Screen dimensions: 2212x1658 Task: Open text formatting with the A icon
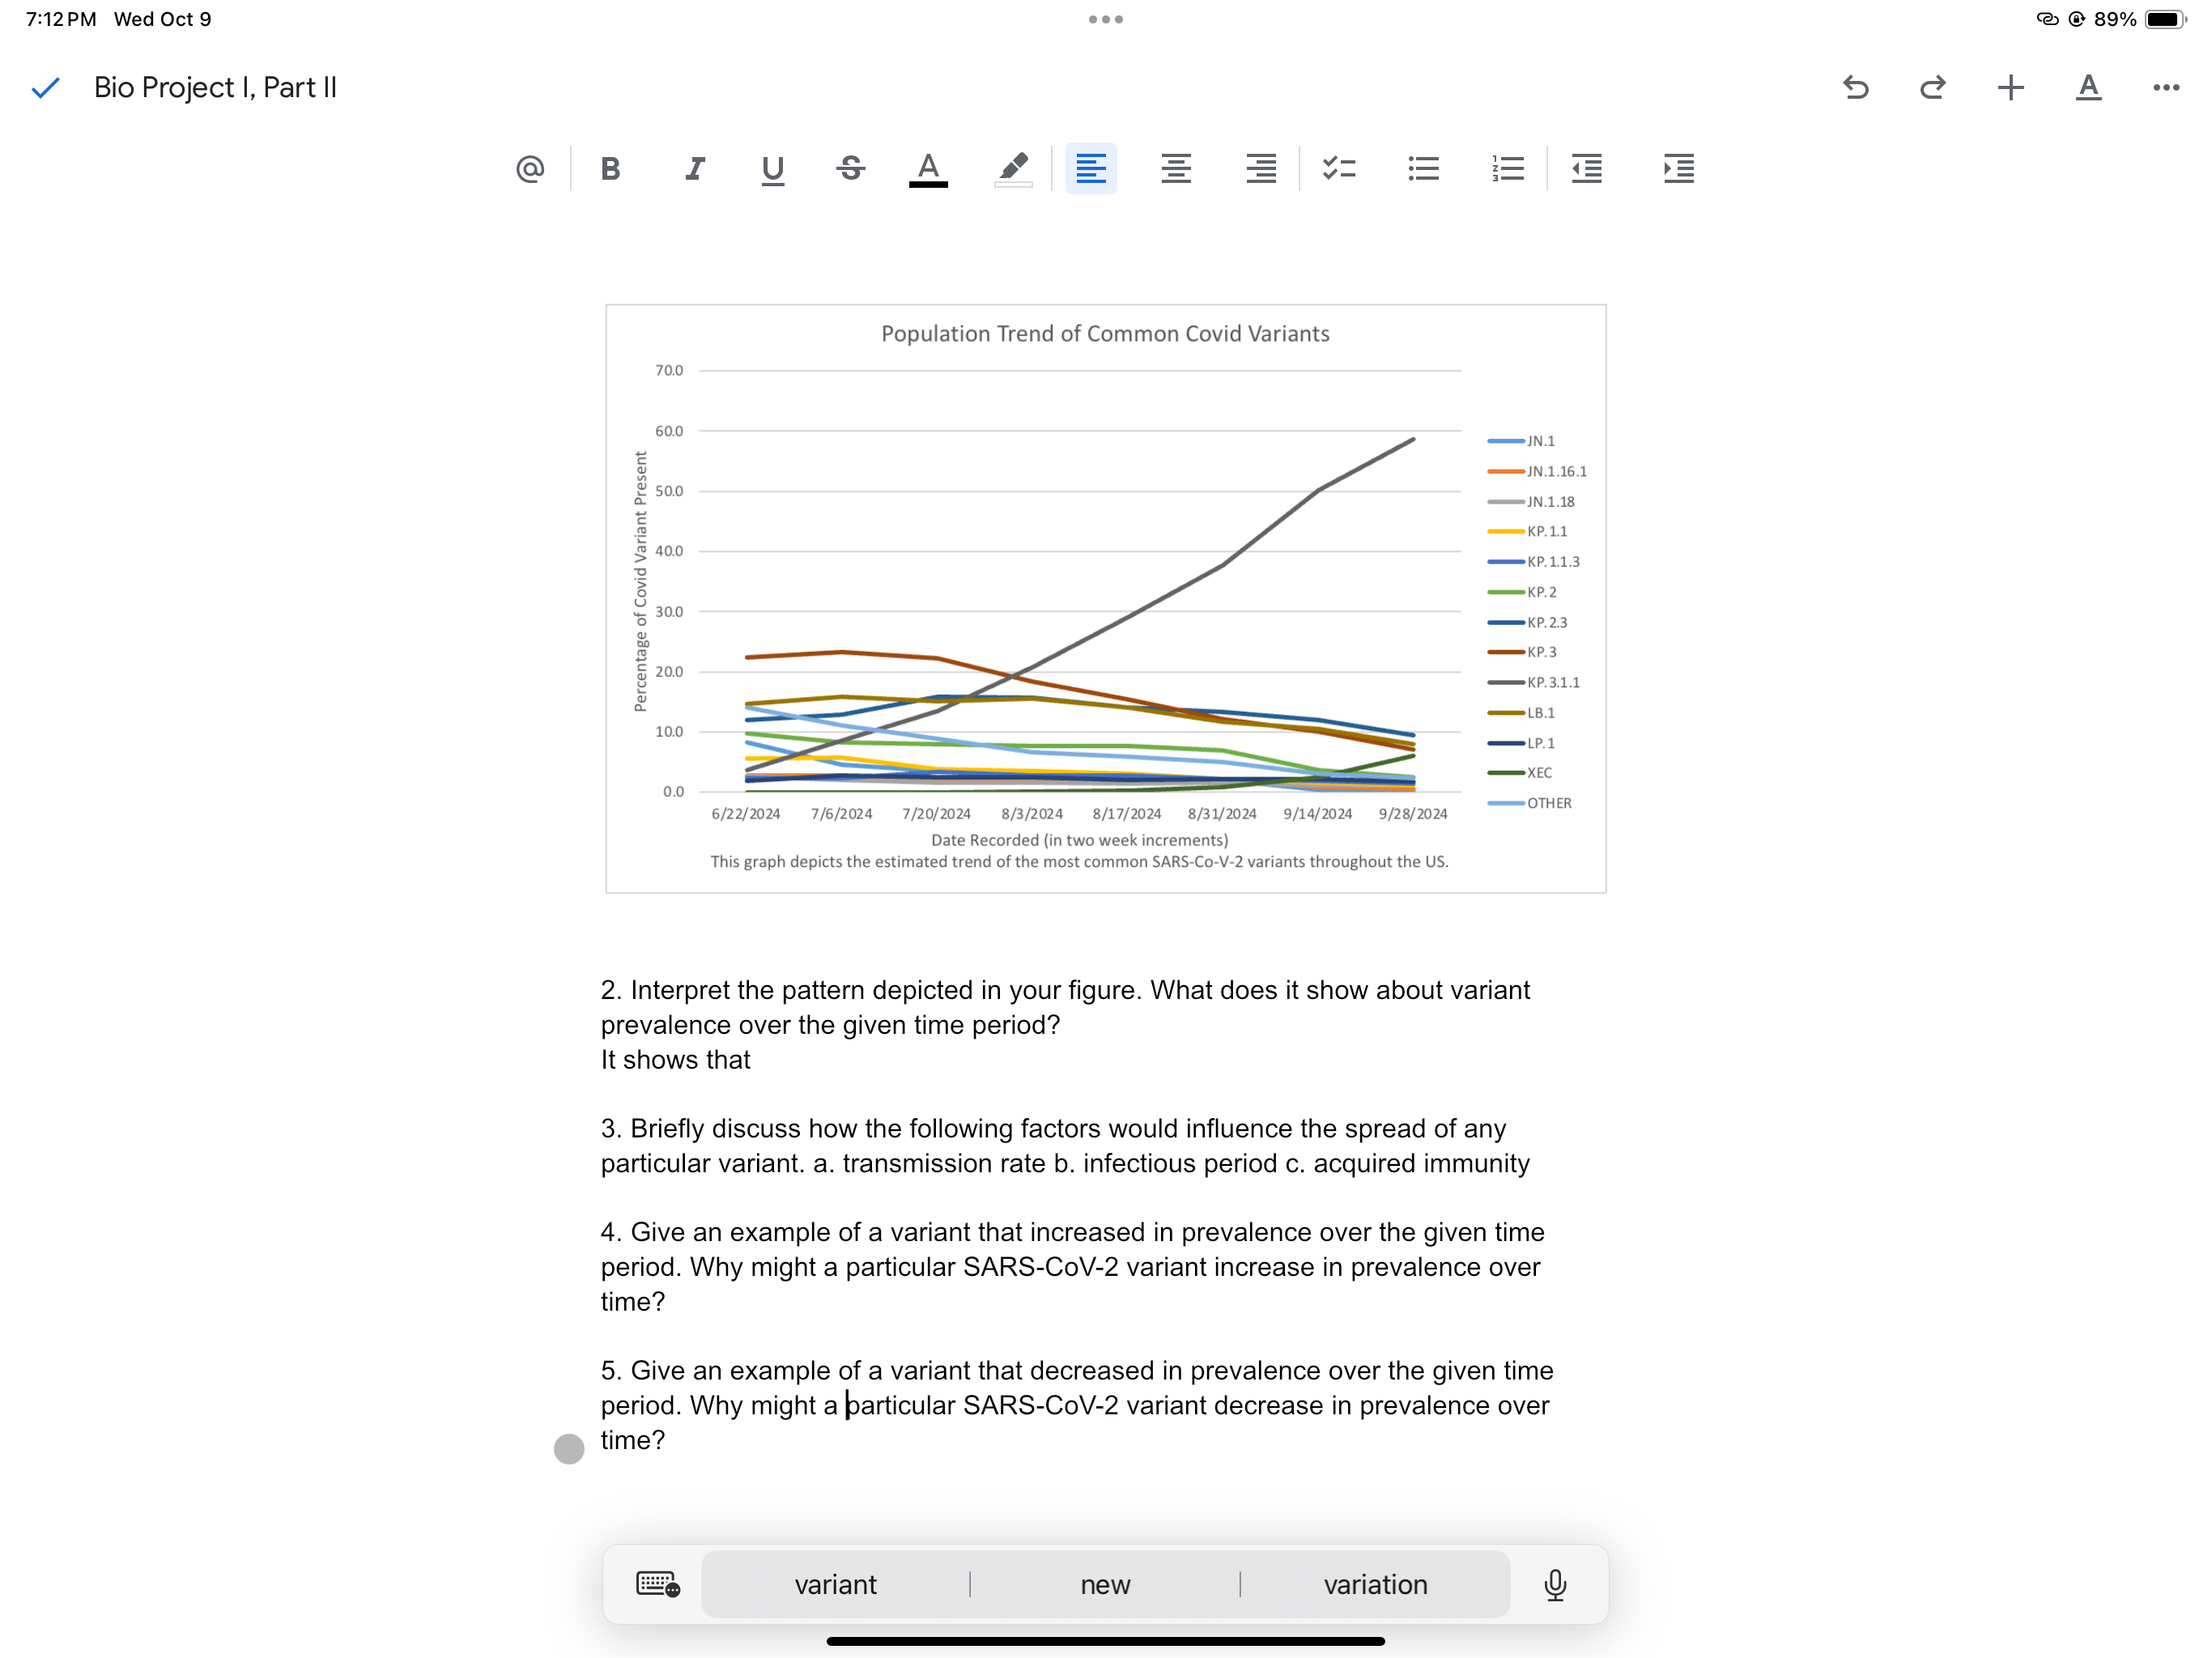[x=2088, y=88]
